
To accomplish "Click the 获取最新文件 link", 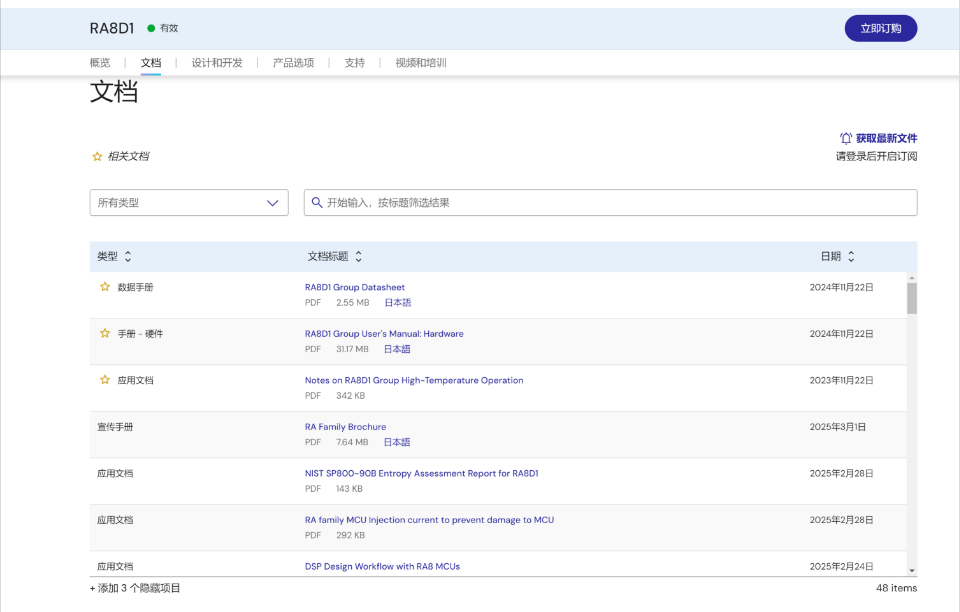I will (x=886, y=138).
